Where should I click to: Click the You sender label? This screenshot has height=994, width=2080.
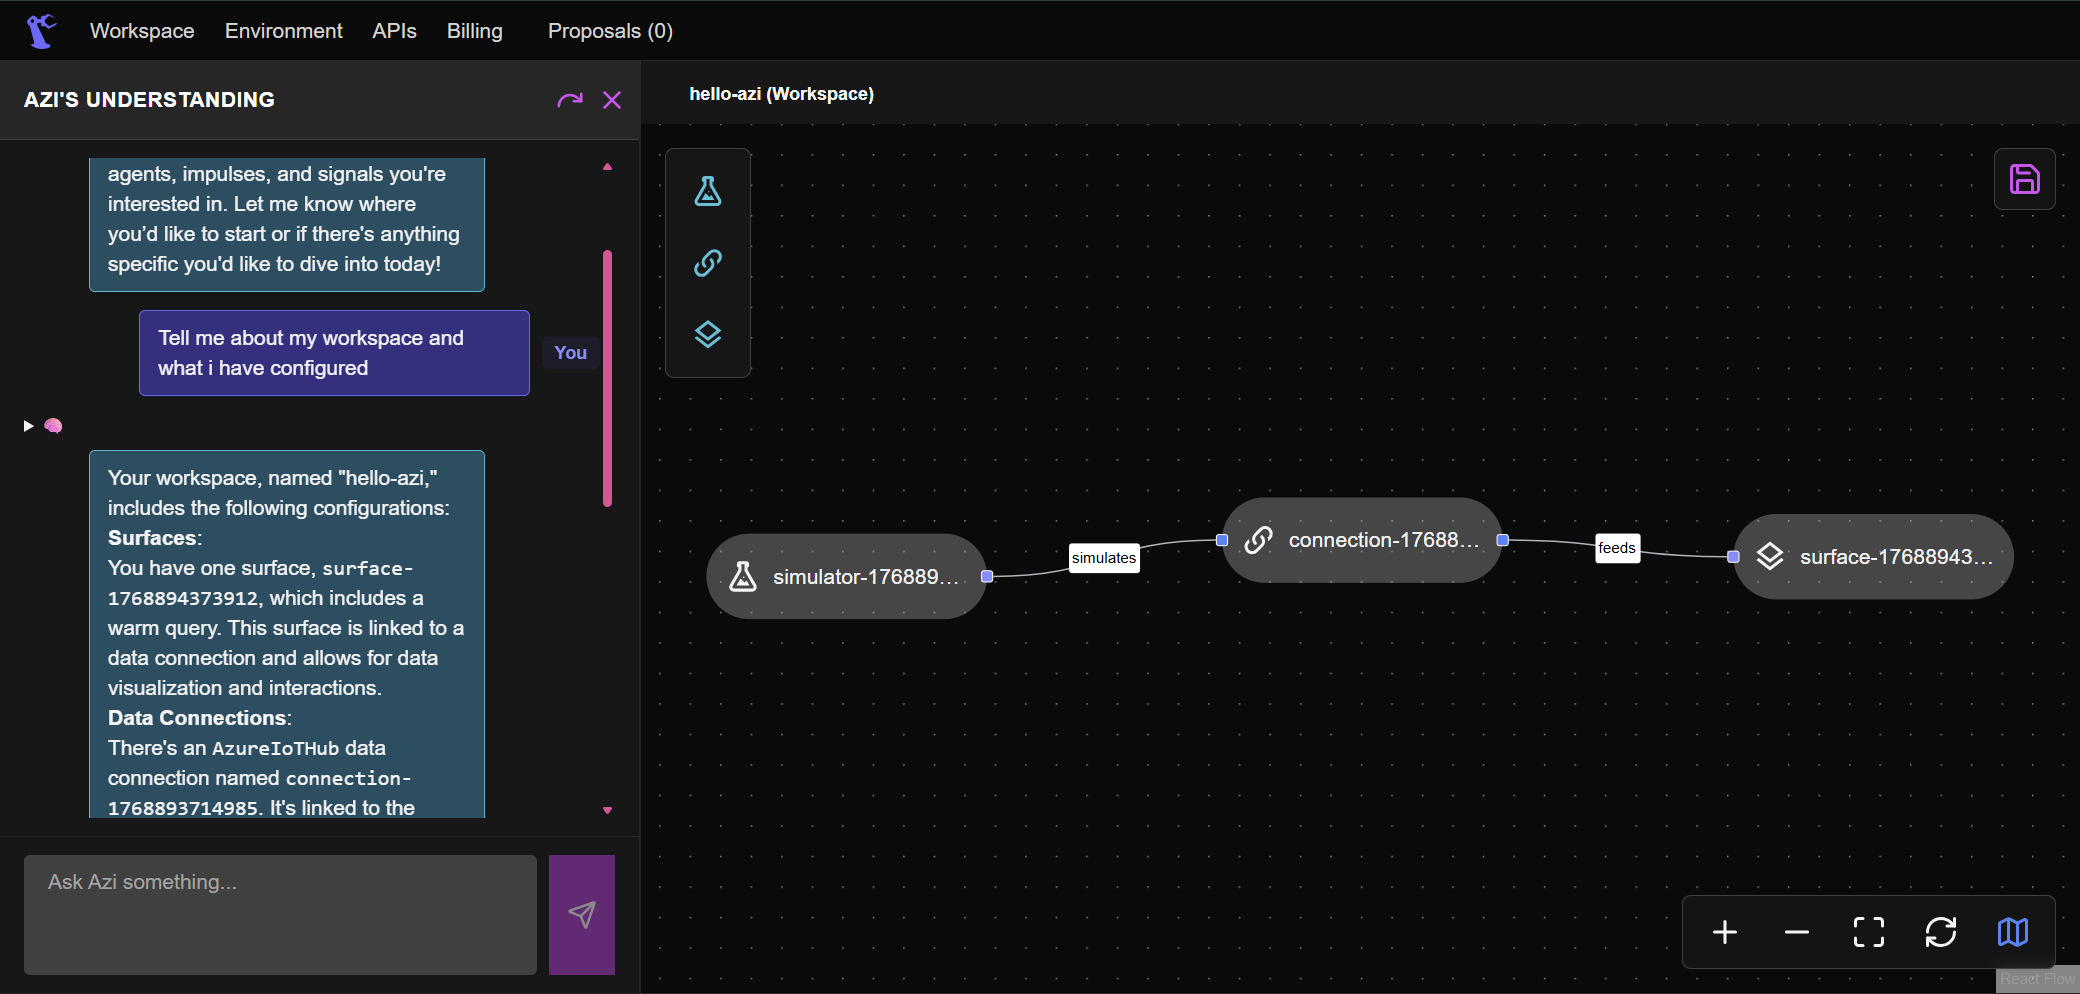click(x=571, y=353)
